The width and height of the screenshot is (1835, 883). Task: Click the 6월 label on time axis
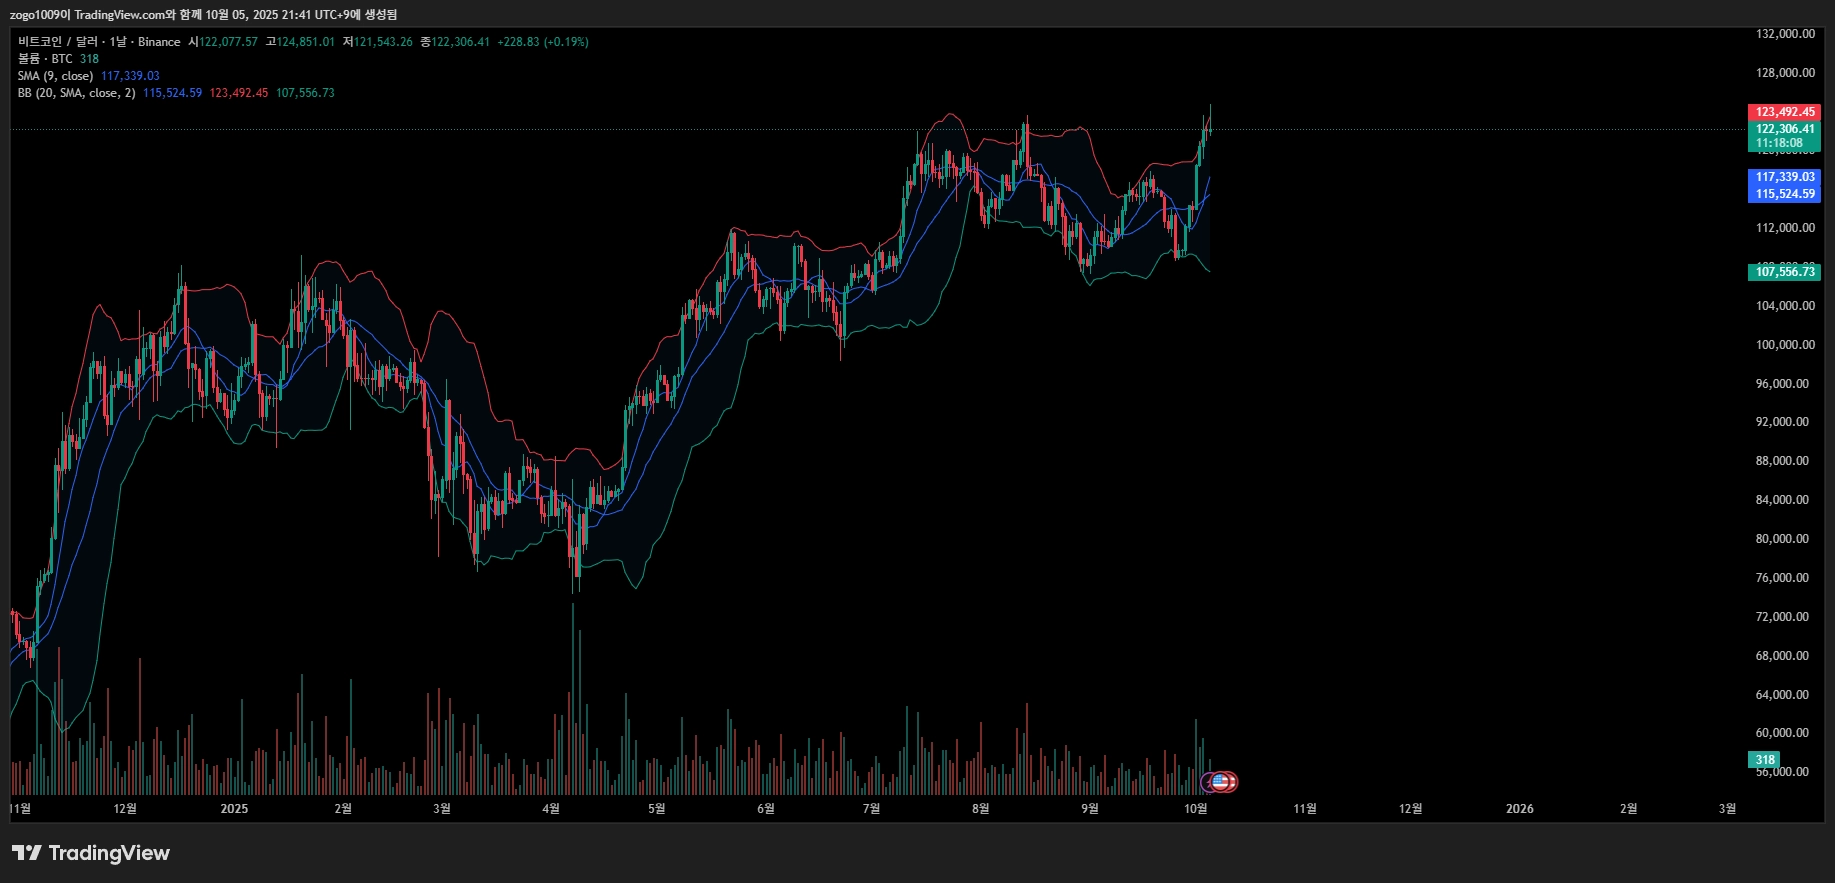click(765, 809)
